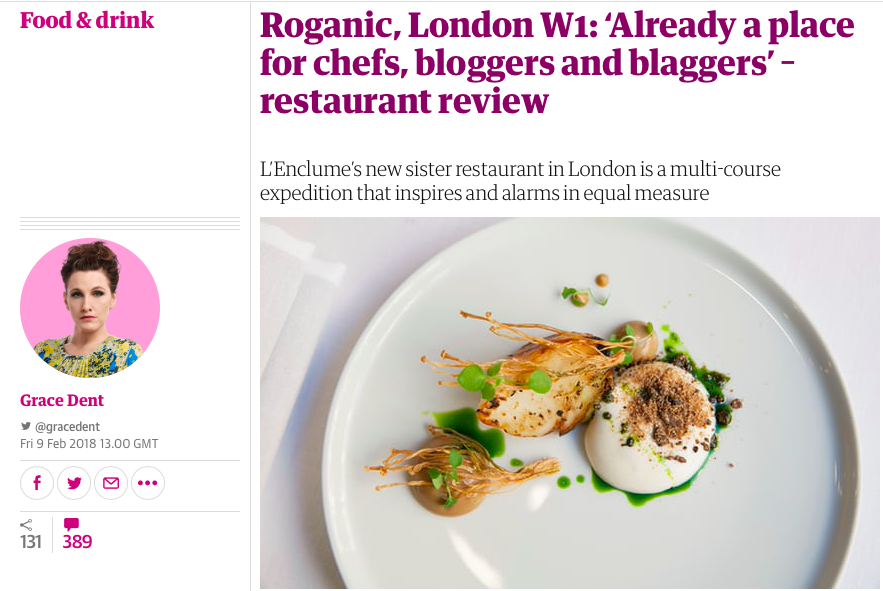Open the main dish photograph
The height and width of the screenshot is (591, 883).
click(569, 403)
